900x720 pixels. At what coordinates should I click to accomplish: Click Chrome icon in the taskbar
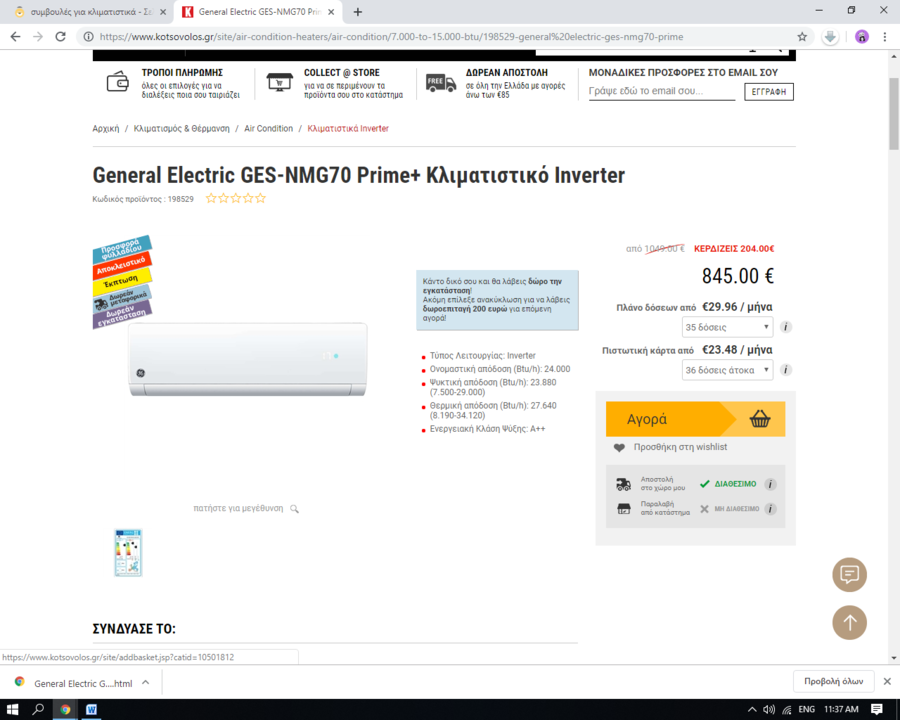(65, 710)
